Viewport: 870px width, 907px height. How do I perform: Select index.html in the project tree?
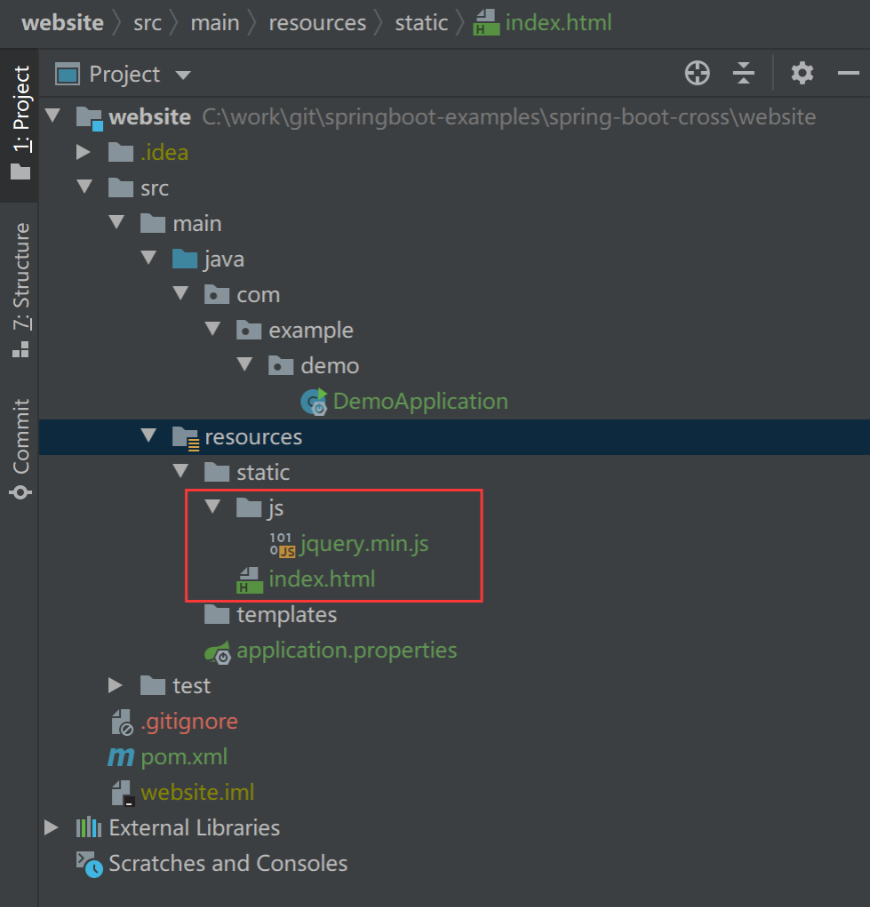point(322,579)
